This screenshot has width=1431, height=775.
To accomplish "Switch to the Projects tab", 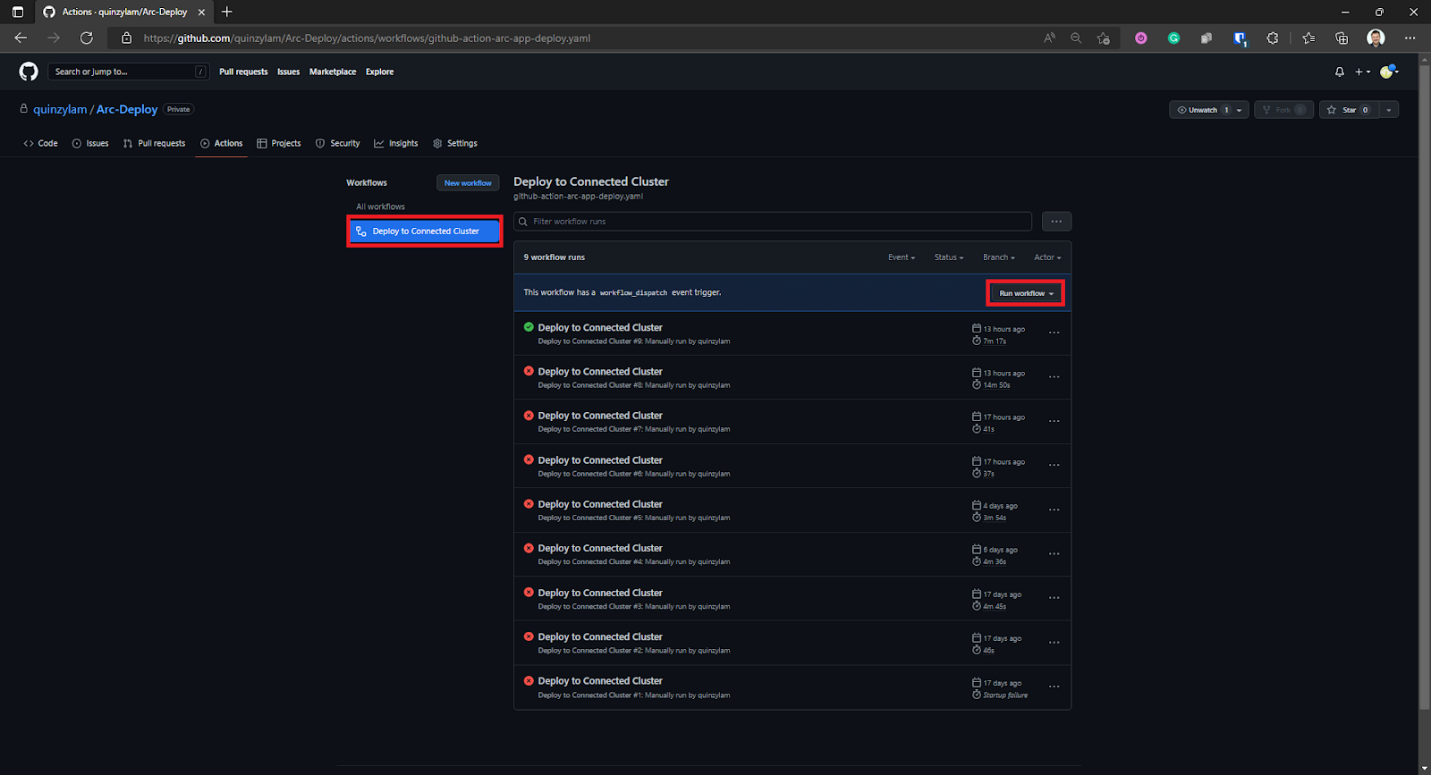I will point(279,143).
